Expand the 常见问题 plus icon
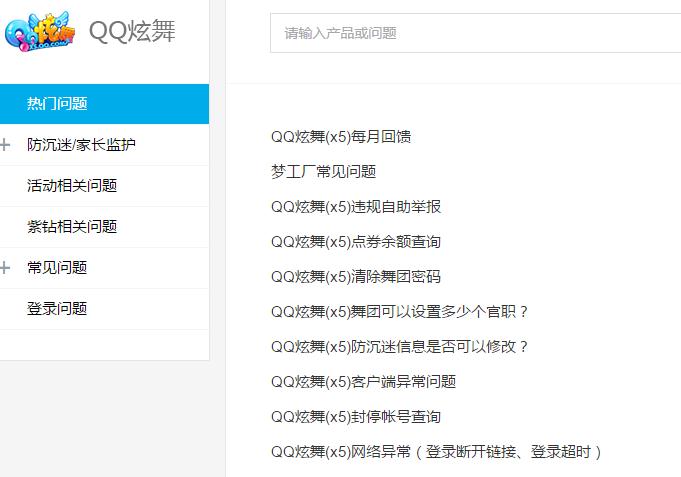This screenshot has width=681, height=477. click(x=6, y=268)
